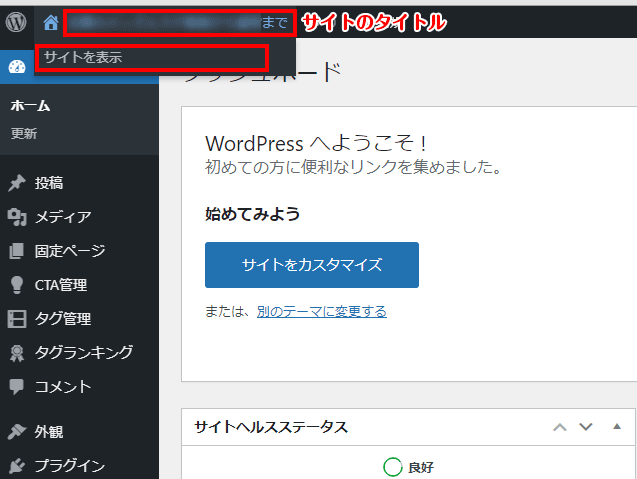The image size is (637, 479).
Task: Click the award ribbon icon beside タグランキング
Action: coord(17,353)
